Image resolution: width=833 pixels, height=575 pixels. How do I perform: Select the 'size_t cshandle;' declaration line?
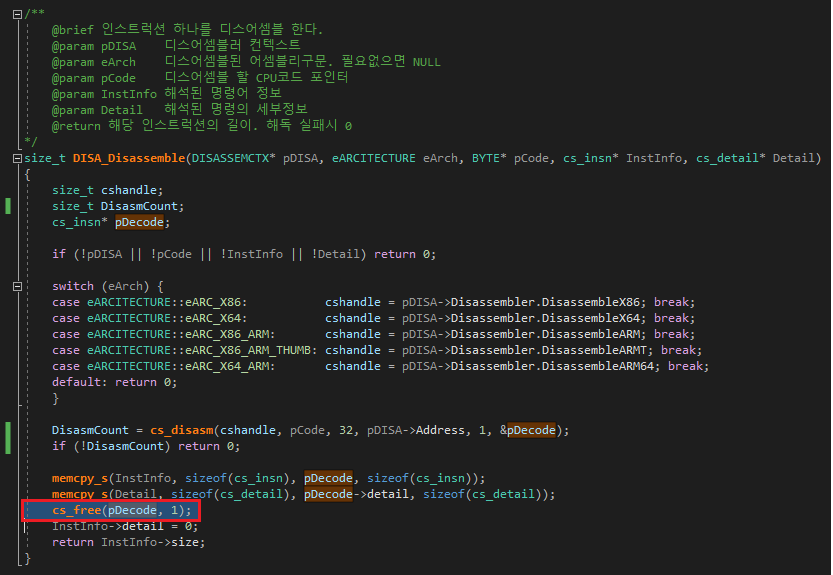point(108,190)
